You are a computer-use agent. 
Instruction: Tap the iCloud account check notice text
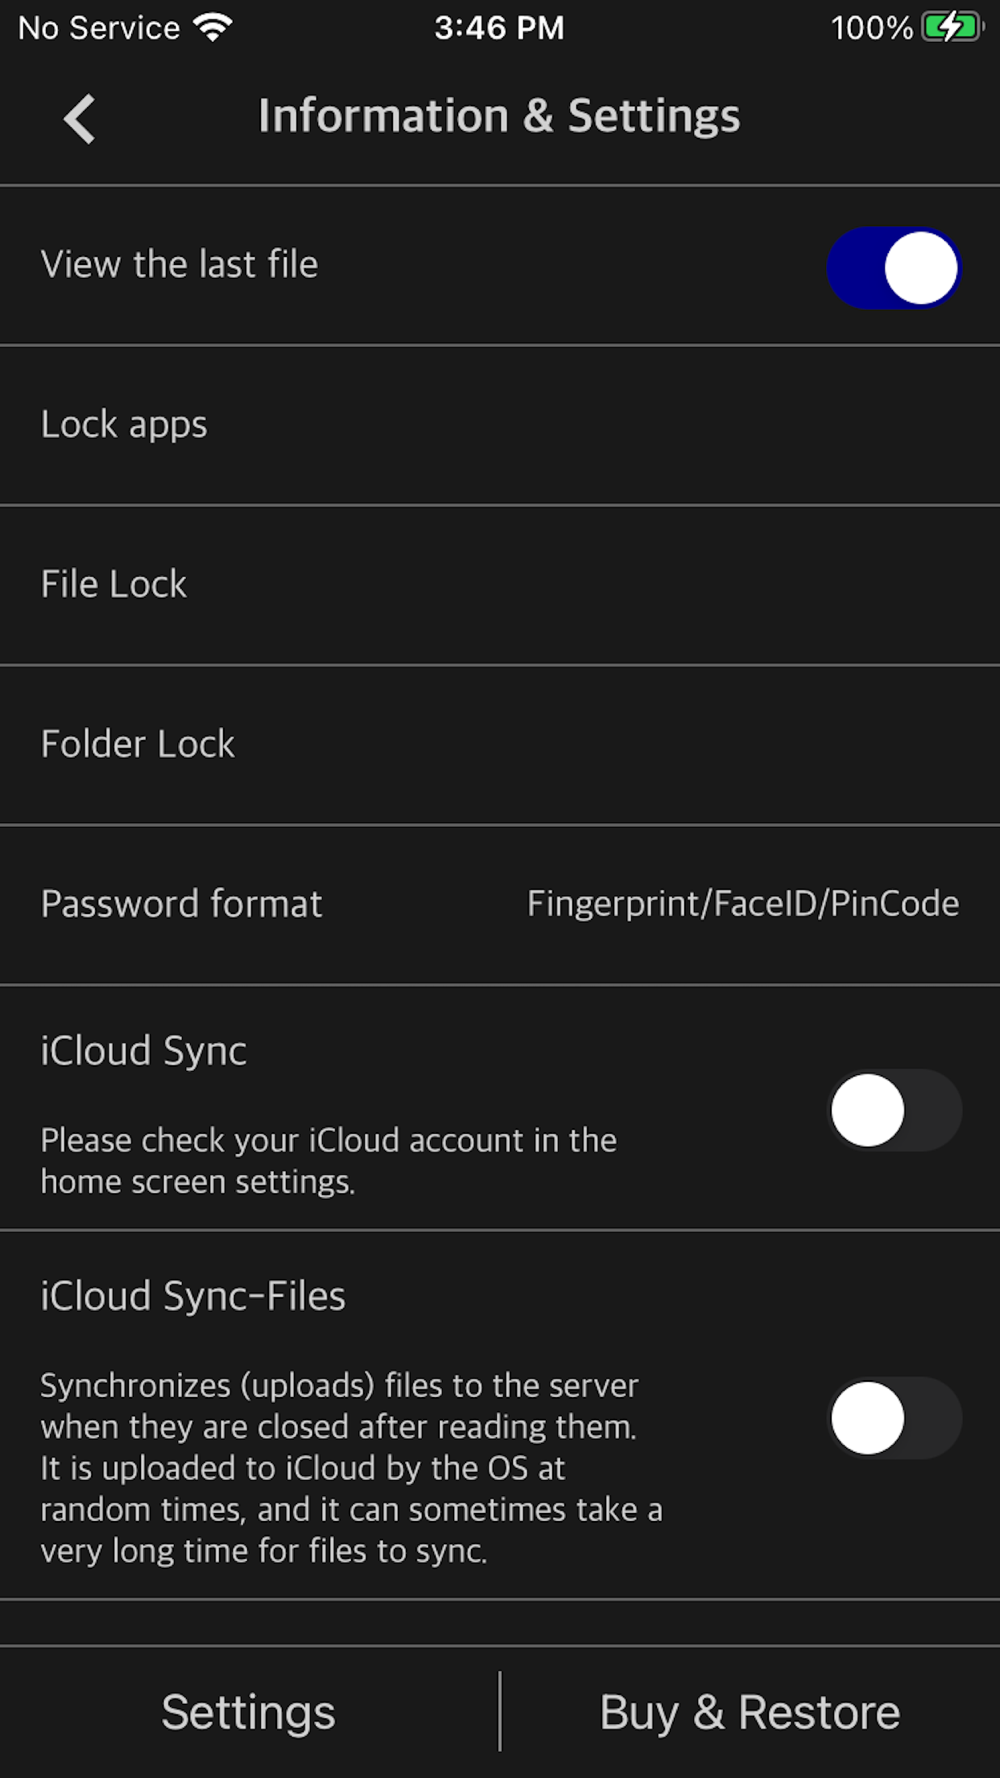point(328,1161)
